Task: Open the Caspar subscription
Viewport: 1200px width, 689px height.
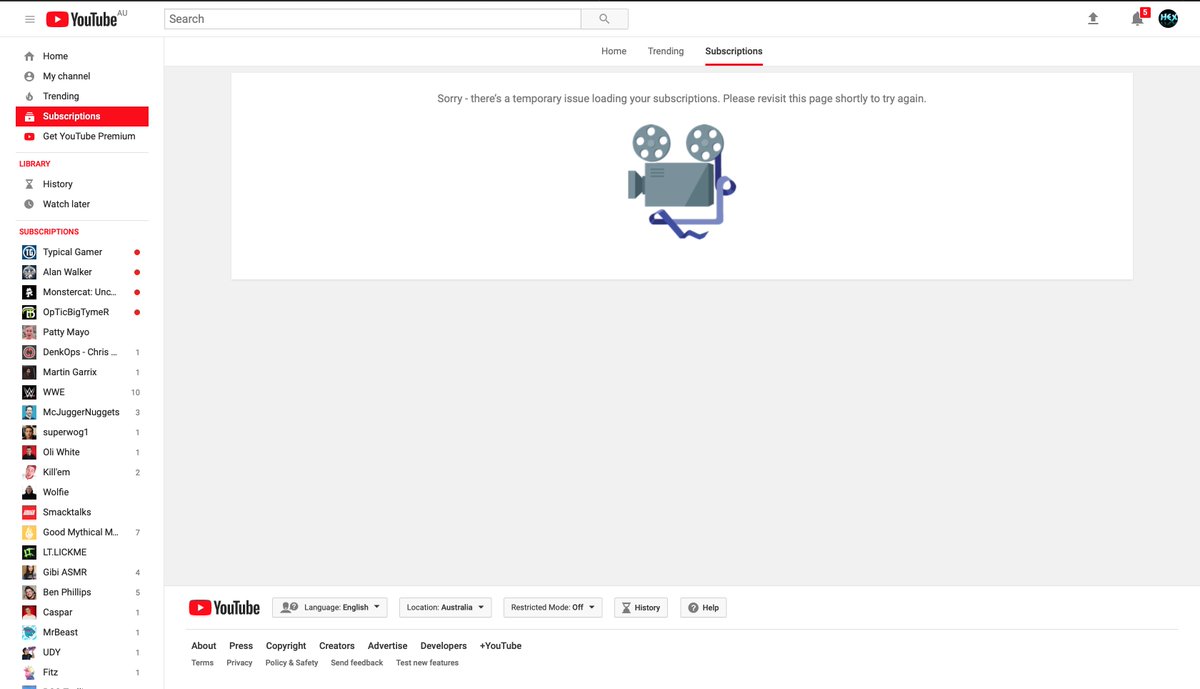Action: pyautogui.click(x=82, y=612)
